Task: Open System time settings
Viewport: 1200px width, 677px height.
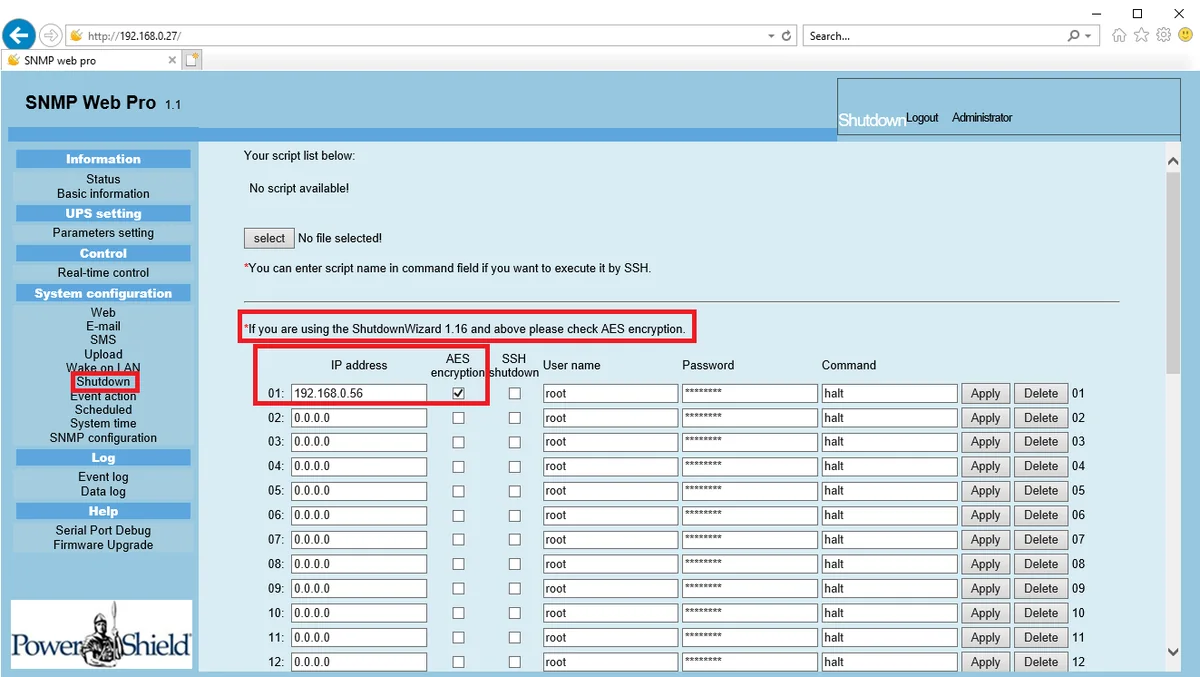Action: (x=103, y=423)
